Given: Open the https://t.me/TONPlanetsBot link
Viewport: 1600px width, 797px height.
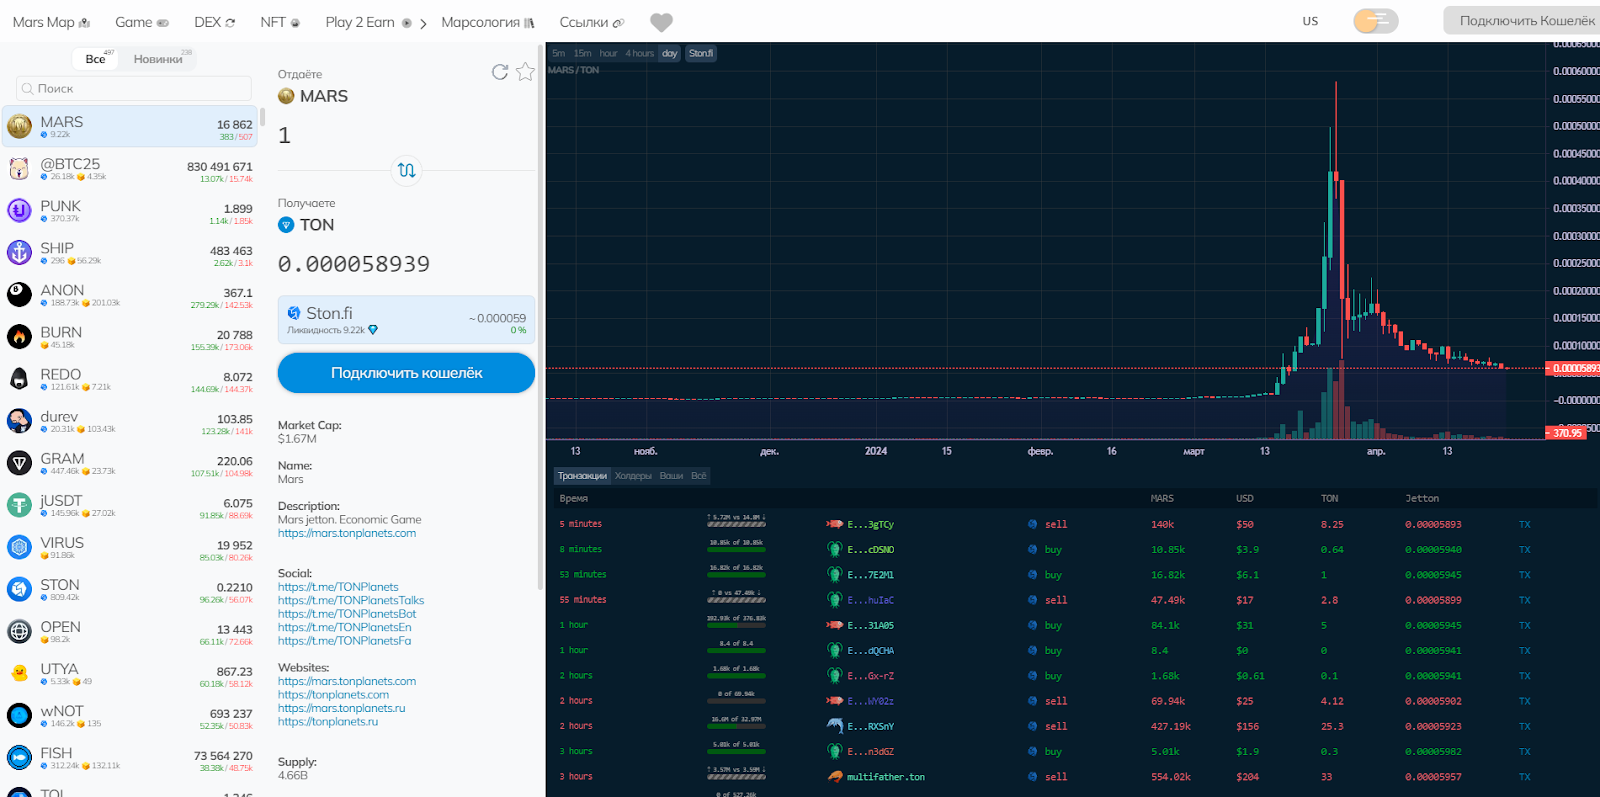Looking at the screenshot, I should [x=347, y=614].
